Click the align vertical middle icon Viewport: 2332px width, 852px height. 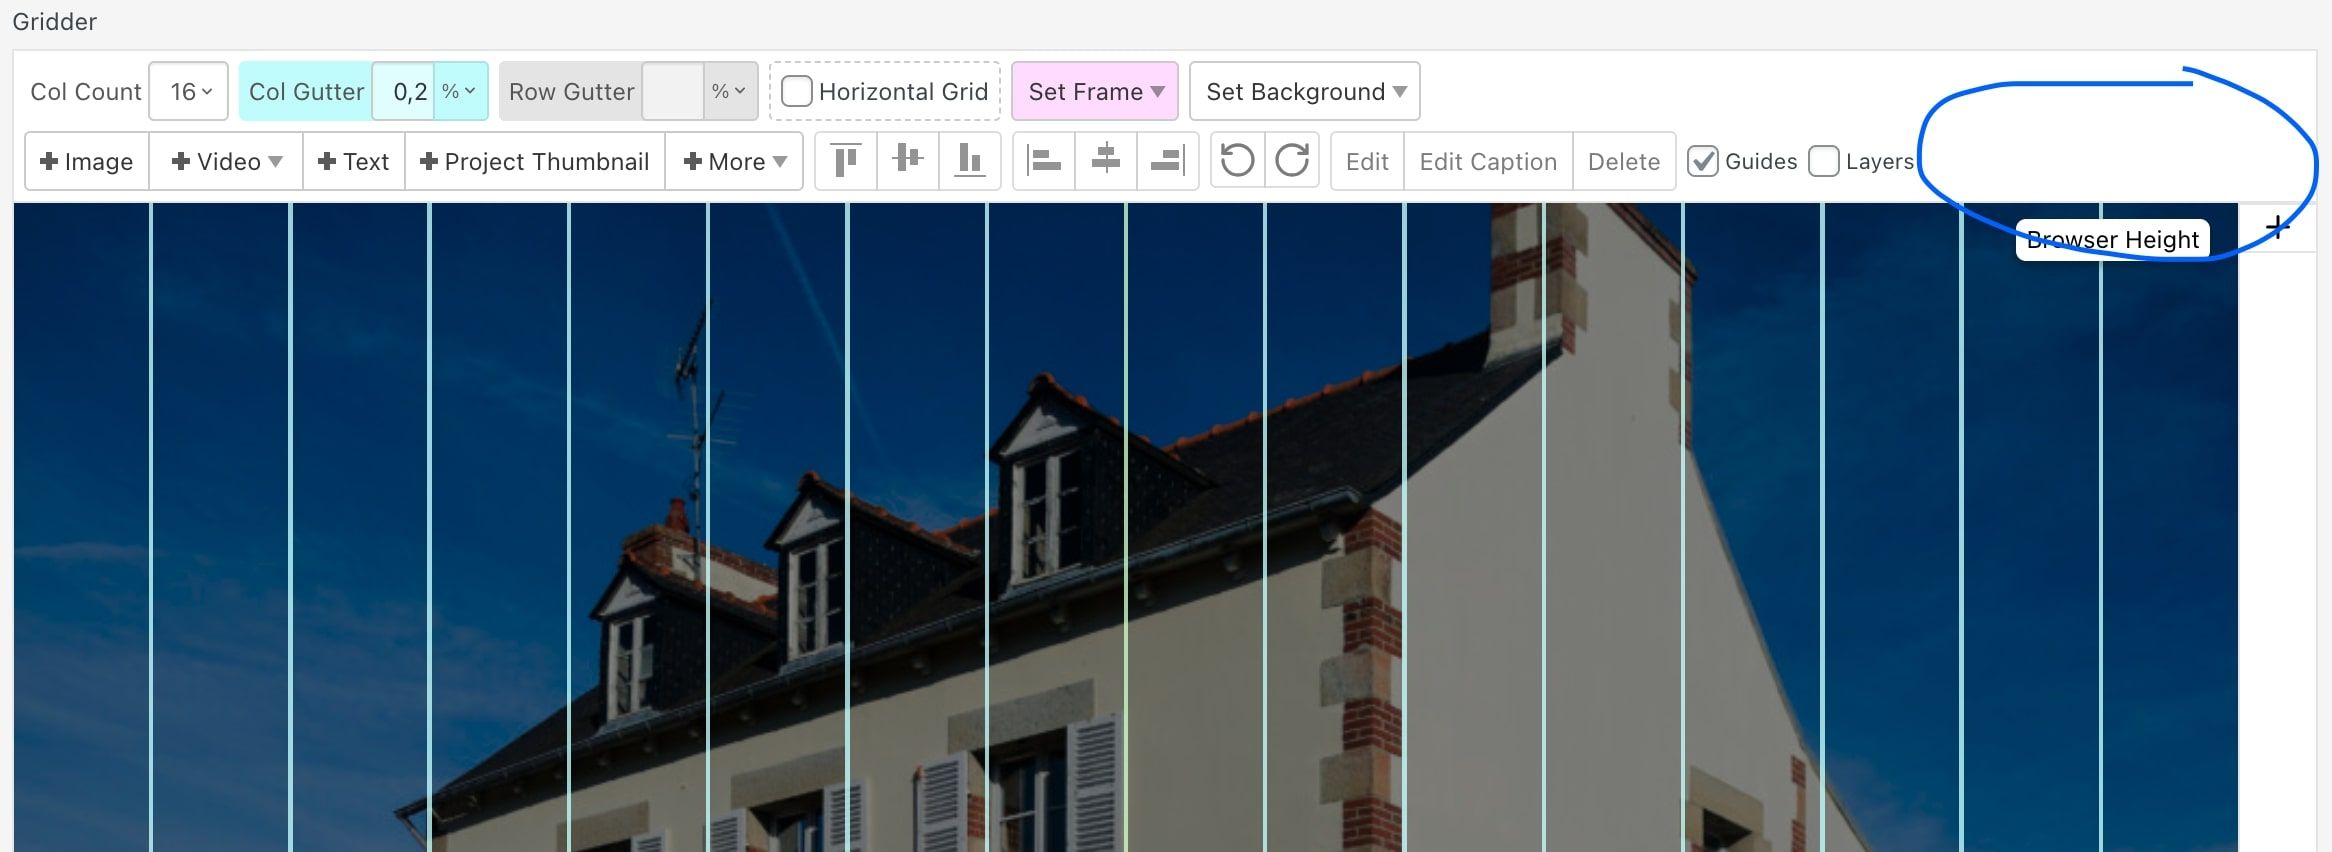908,160
